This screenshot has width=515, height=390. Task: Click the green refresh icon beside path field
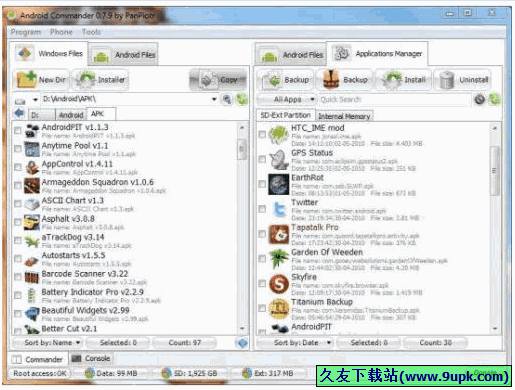click(242, 99)
